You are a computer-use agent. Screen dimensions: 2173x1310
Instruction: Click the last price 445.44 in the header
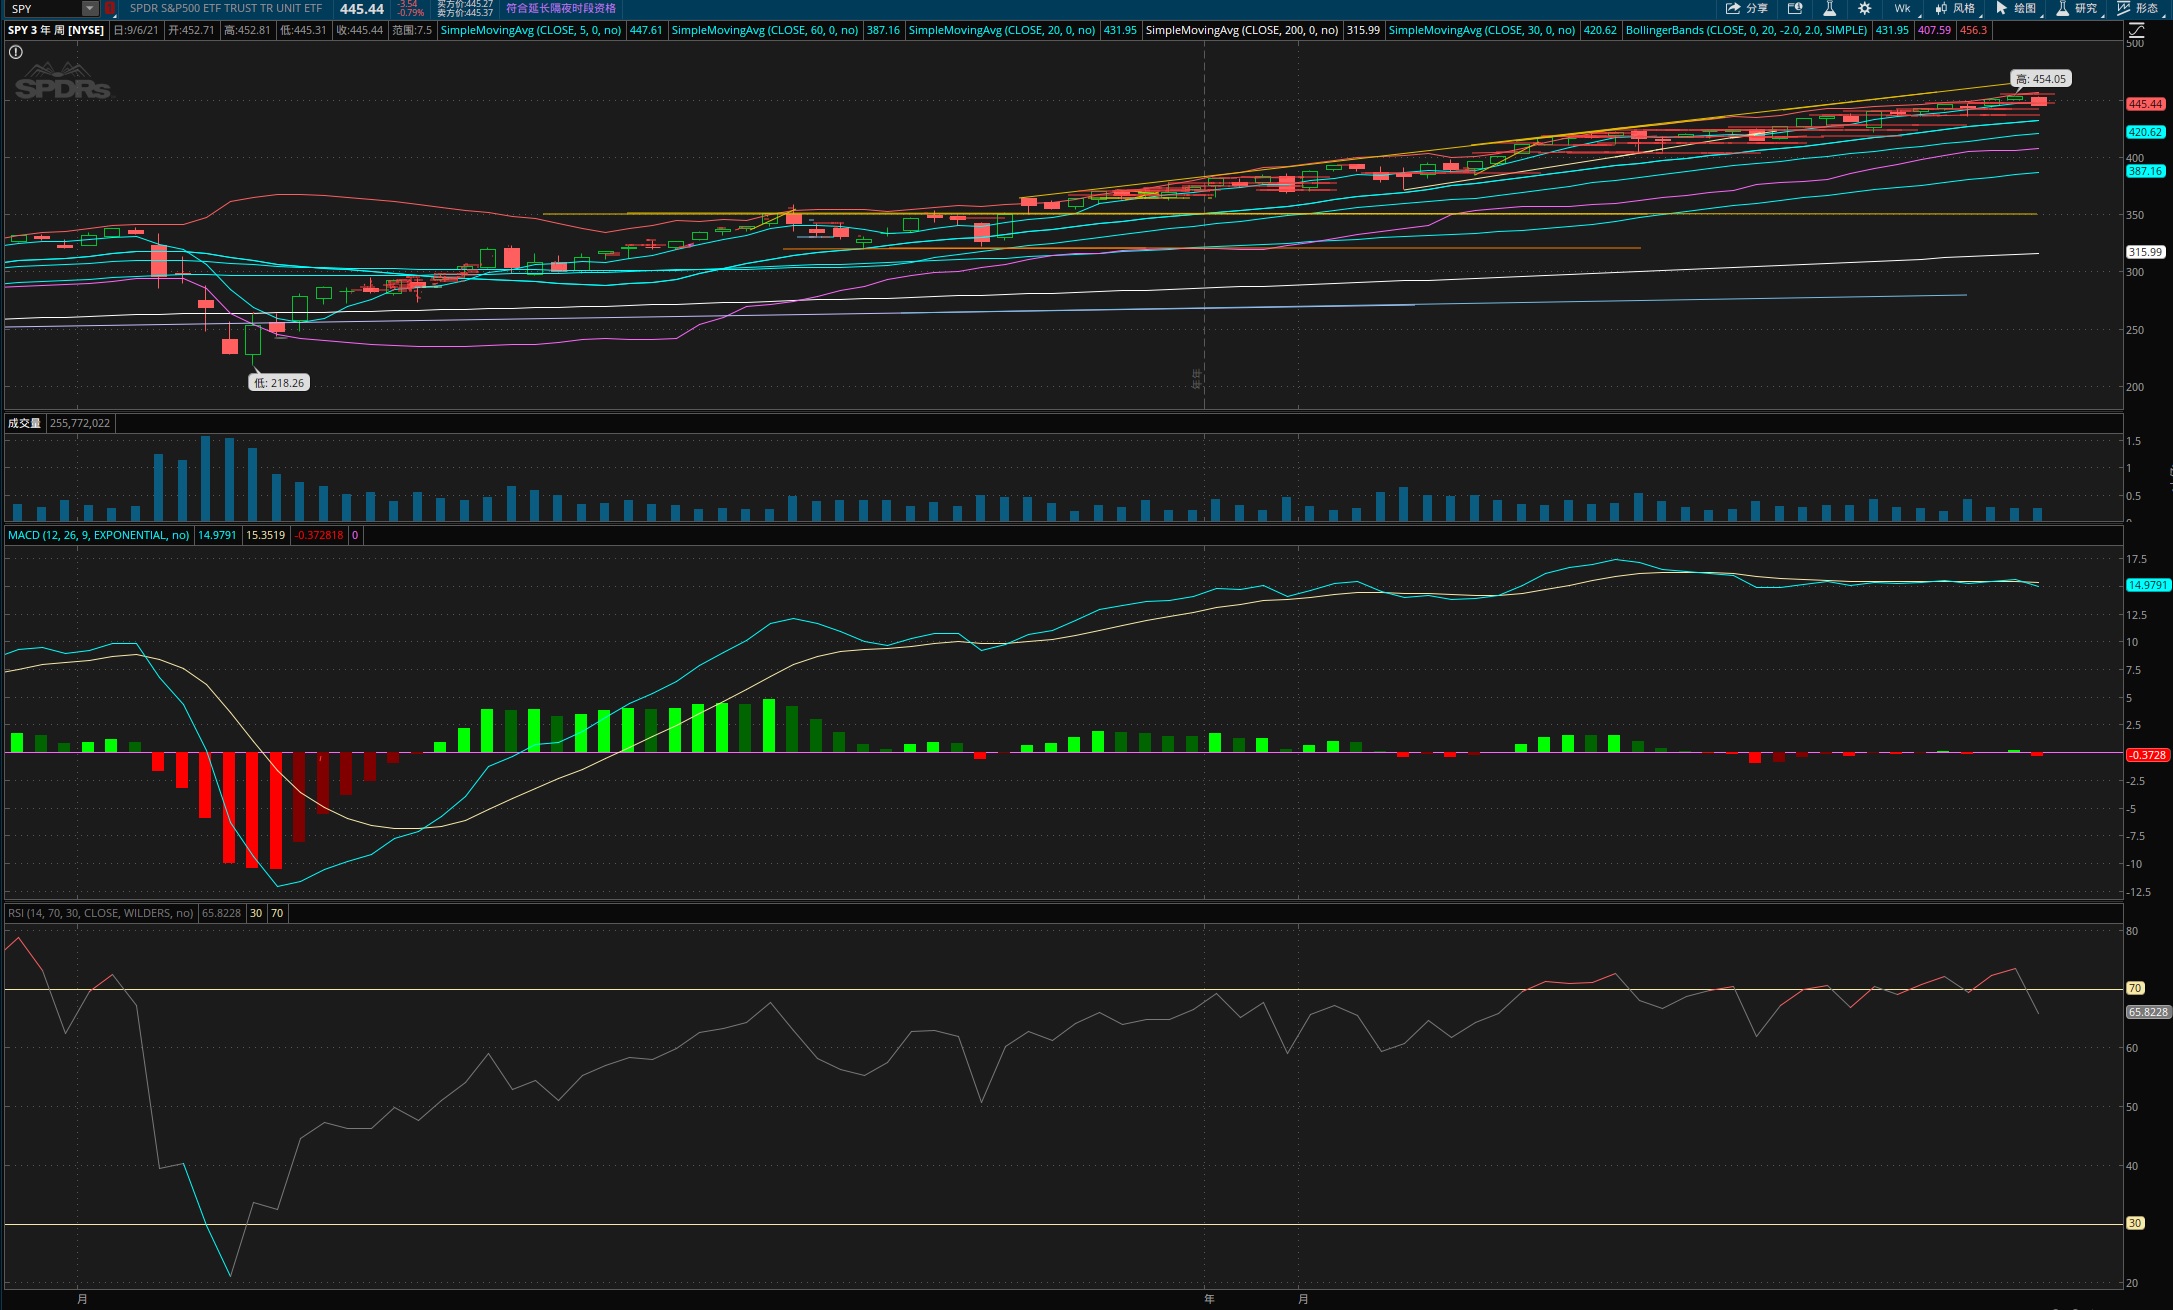click(362, 9)
